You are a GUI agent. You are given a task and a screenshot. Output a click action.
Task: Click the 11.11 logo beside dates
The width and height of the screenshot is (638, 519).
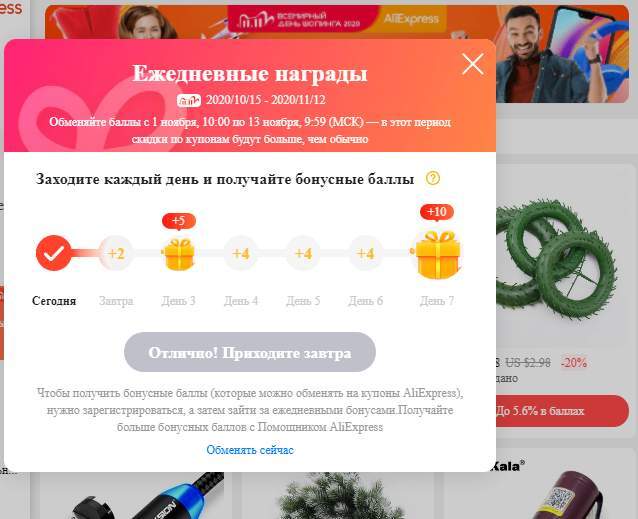point(189,100)
